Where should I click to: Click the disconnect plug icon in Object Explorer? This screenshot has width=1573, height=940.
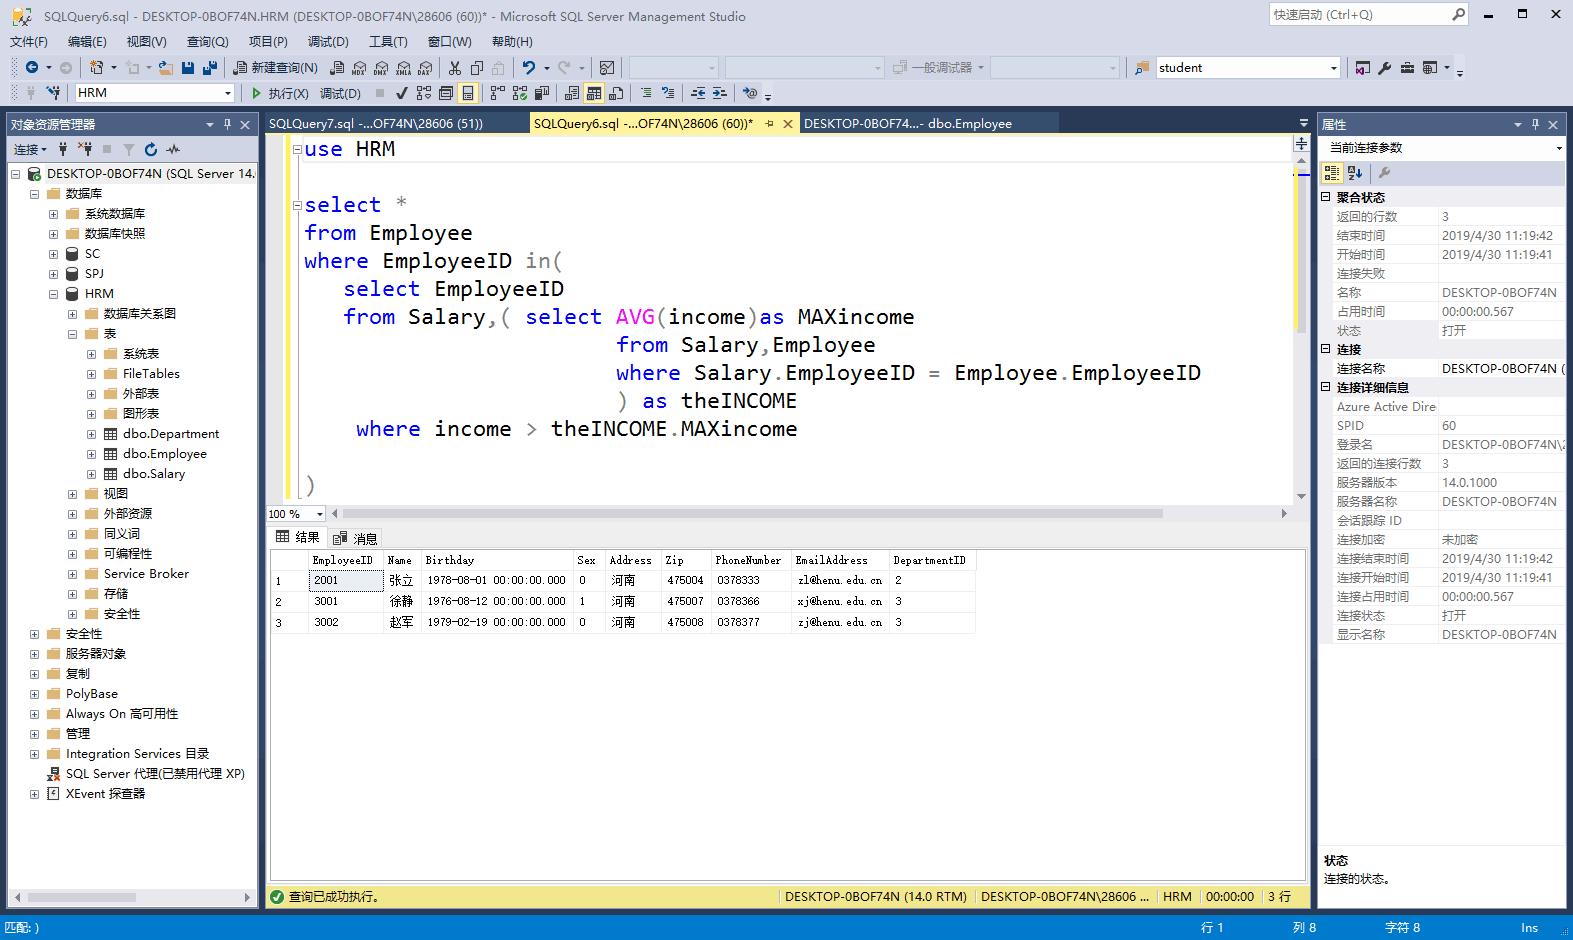(x=85, y=149)
